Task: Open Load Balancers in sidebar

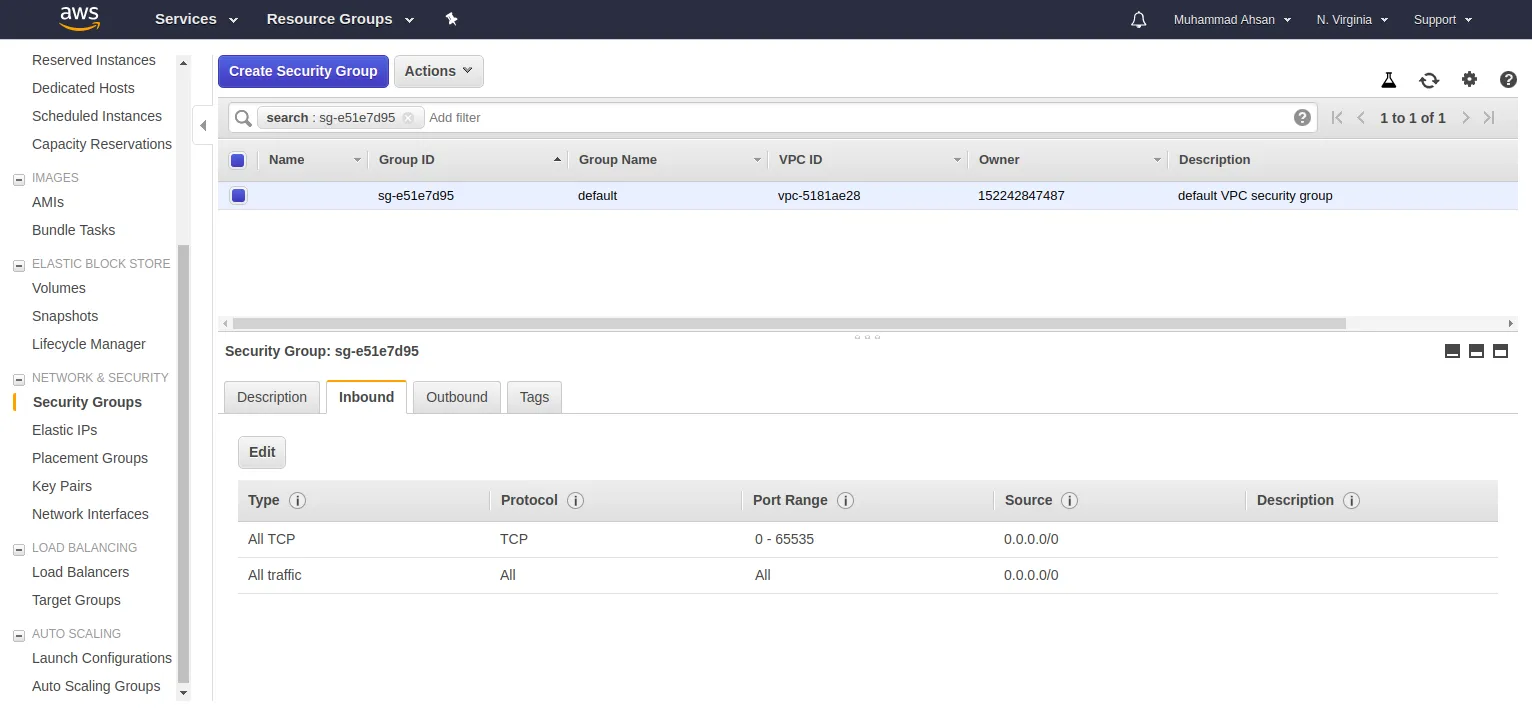Action: (80, 572)
